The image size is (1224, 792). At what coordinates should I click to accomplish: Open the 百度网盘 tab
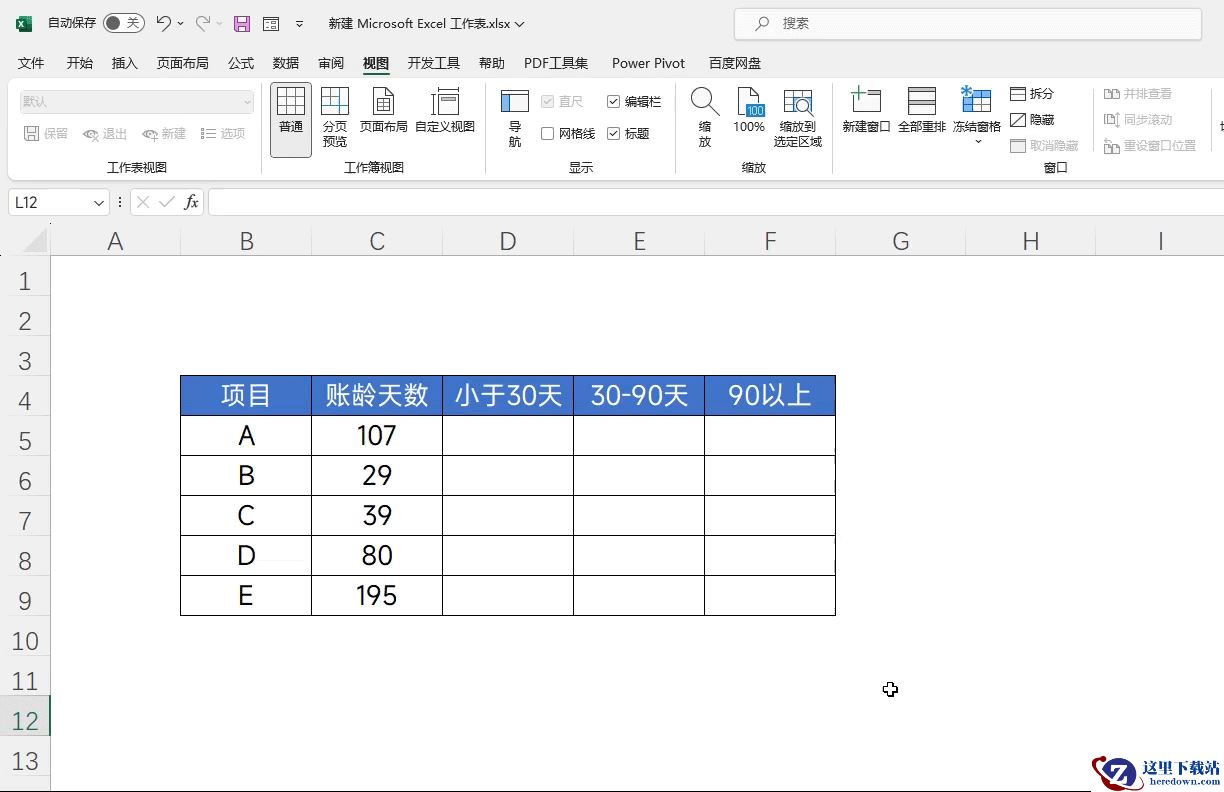pos(735,63)
